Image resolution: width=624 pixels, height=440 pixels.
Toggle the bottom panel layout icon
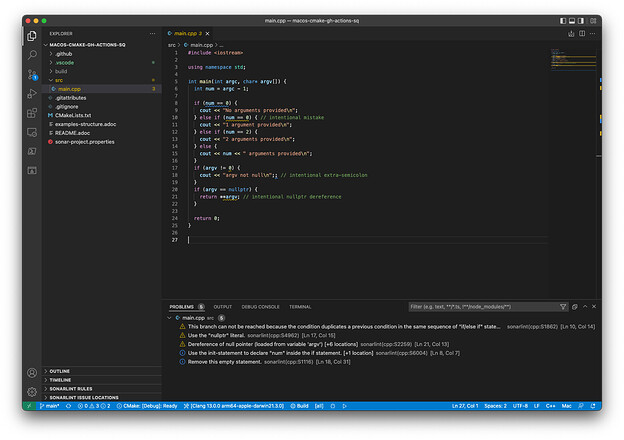572,21
